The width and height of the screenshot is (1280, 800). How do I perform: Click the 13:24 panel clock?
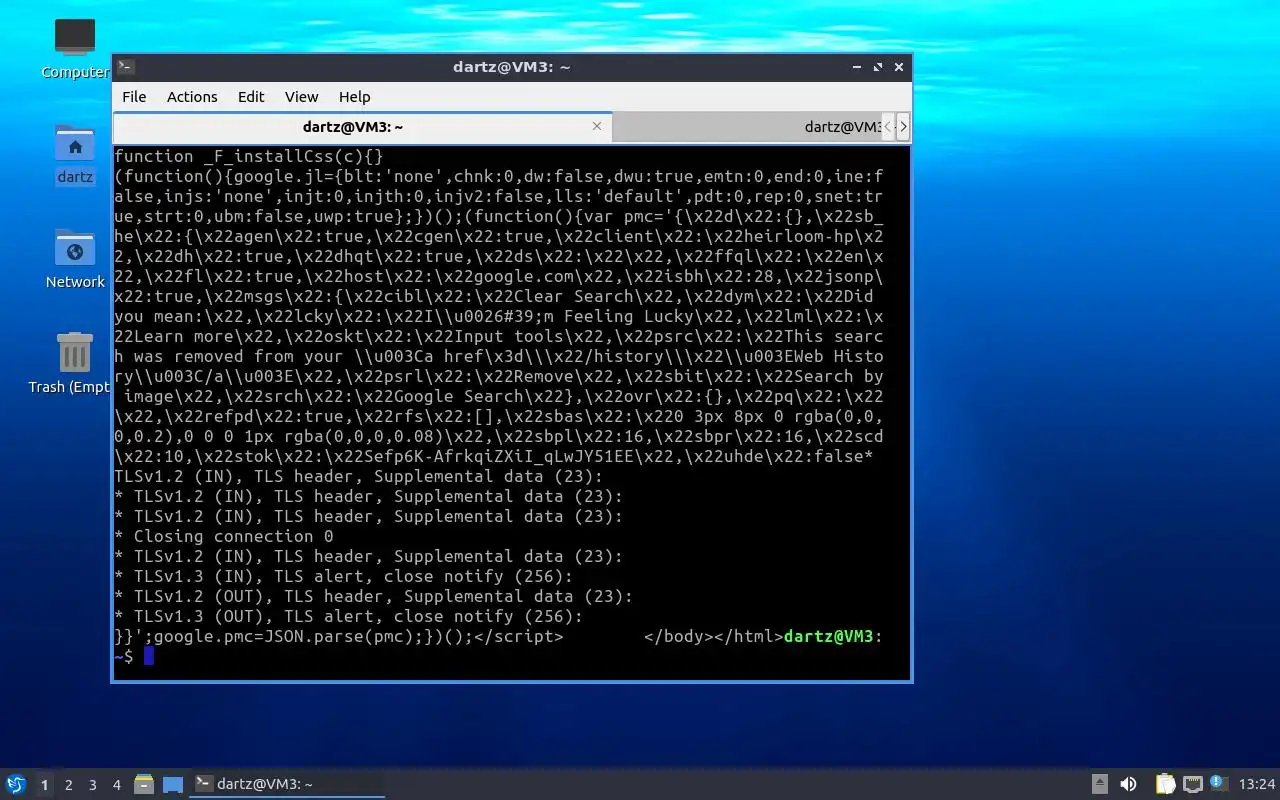click(x=1256, y=784)
